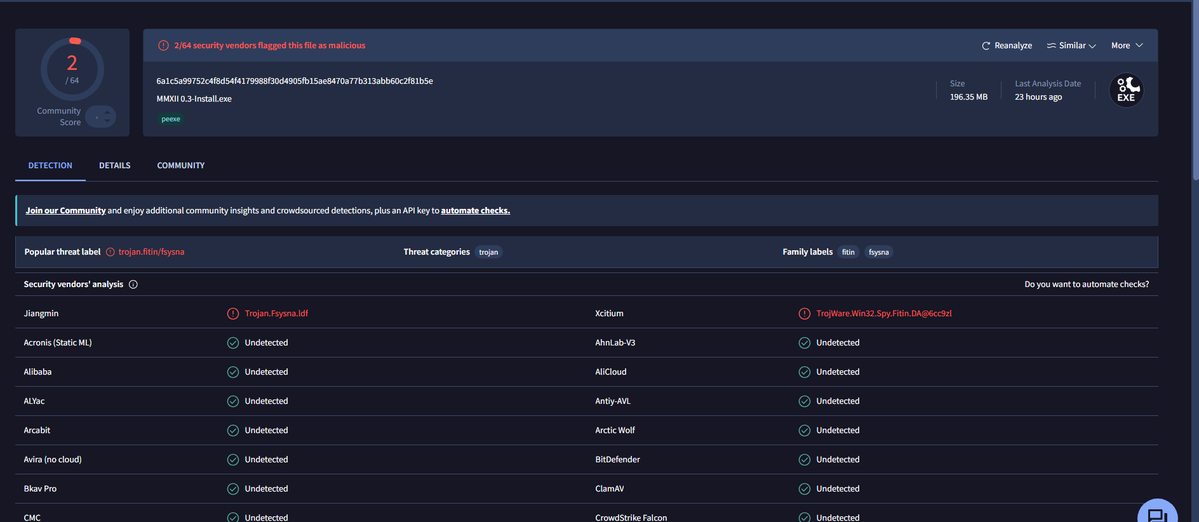
Task: Click the trojan threat category tag
Action: pos(489,251)
